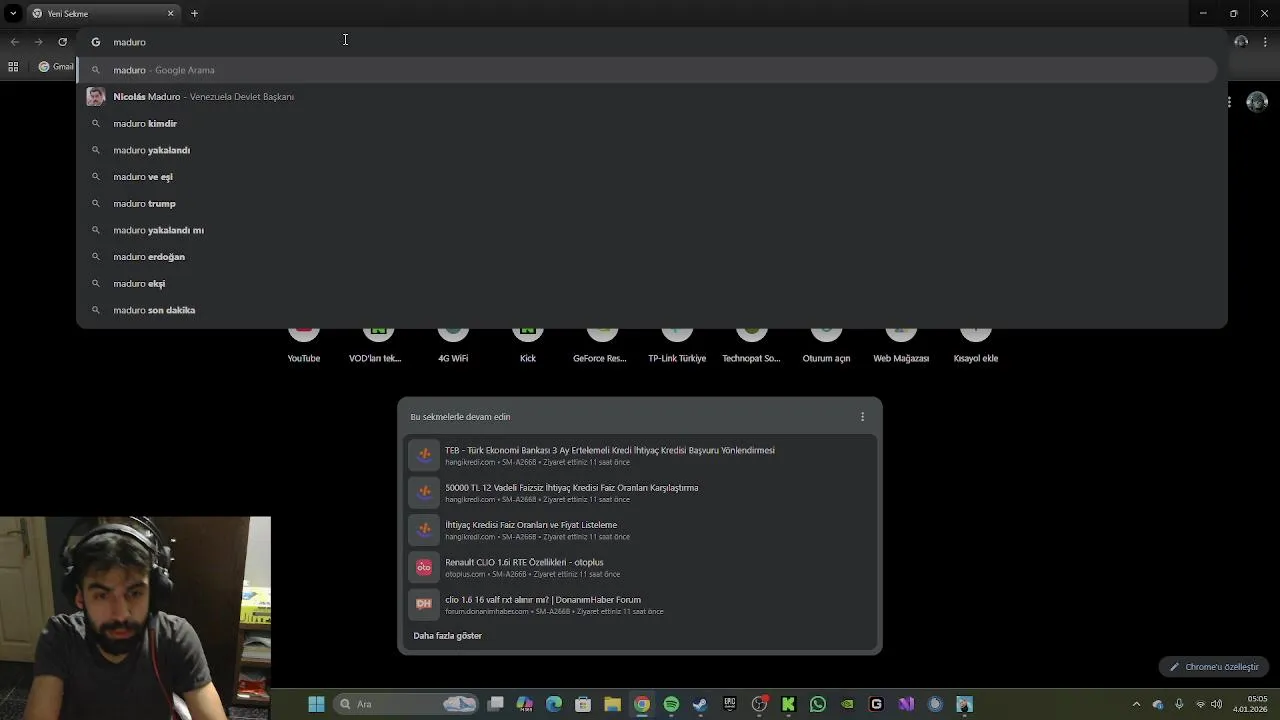
Task: Open volume control in system tray
Action: pos(1218,704)
